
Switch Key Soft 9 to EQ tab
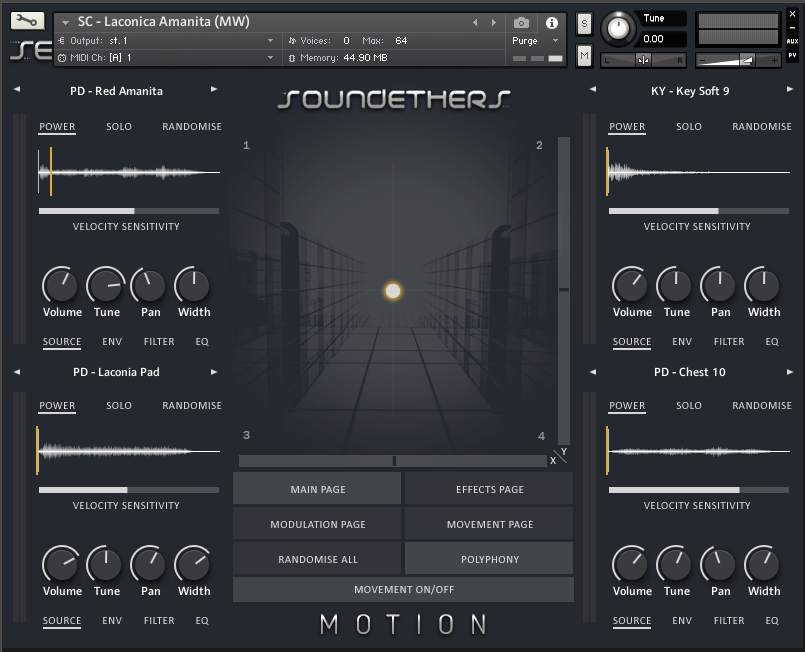(772, 341)
